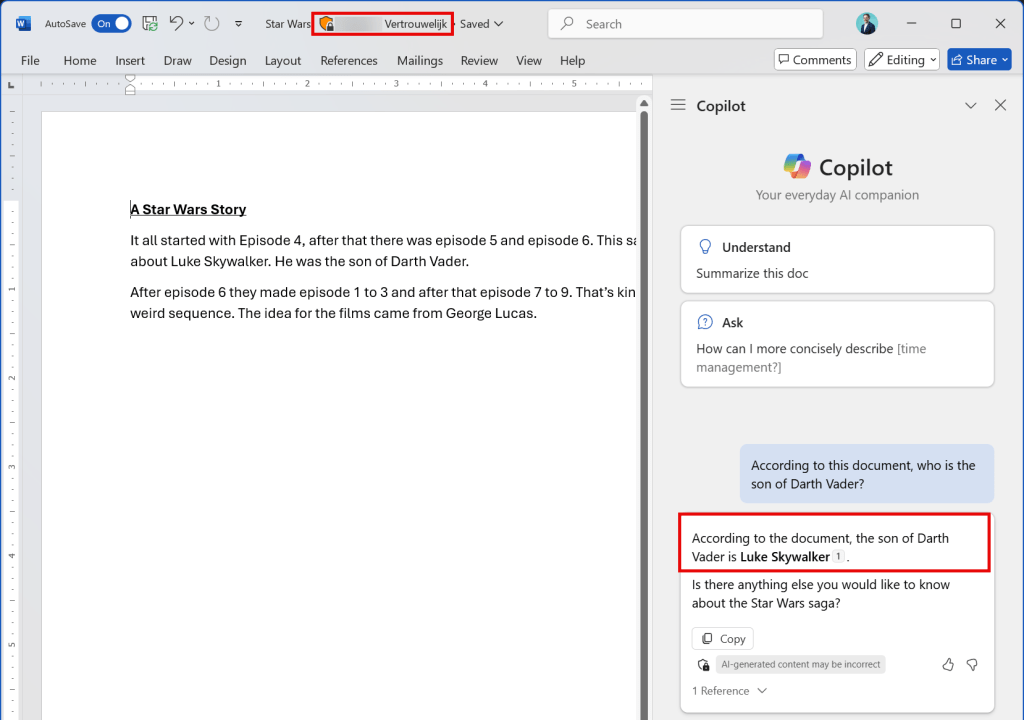Click the Save icon in title bar
The height and width of the screenshot is (720, 1024).
(150, 23)
